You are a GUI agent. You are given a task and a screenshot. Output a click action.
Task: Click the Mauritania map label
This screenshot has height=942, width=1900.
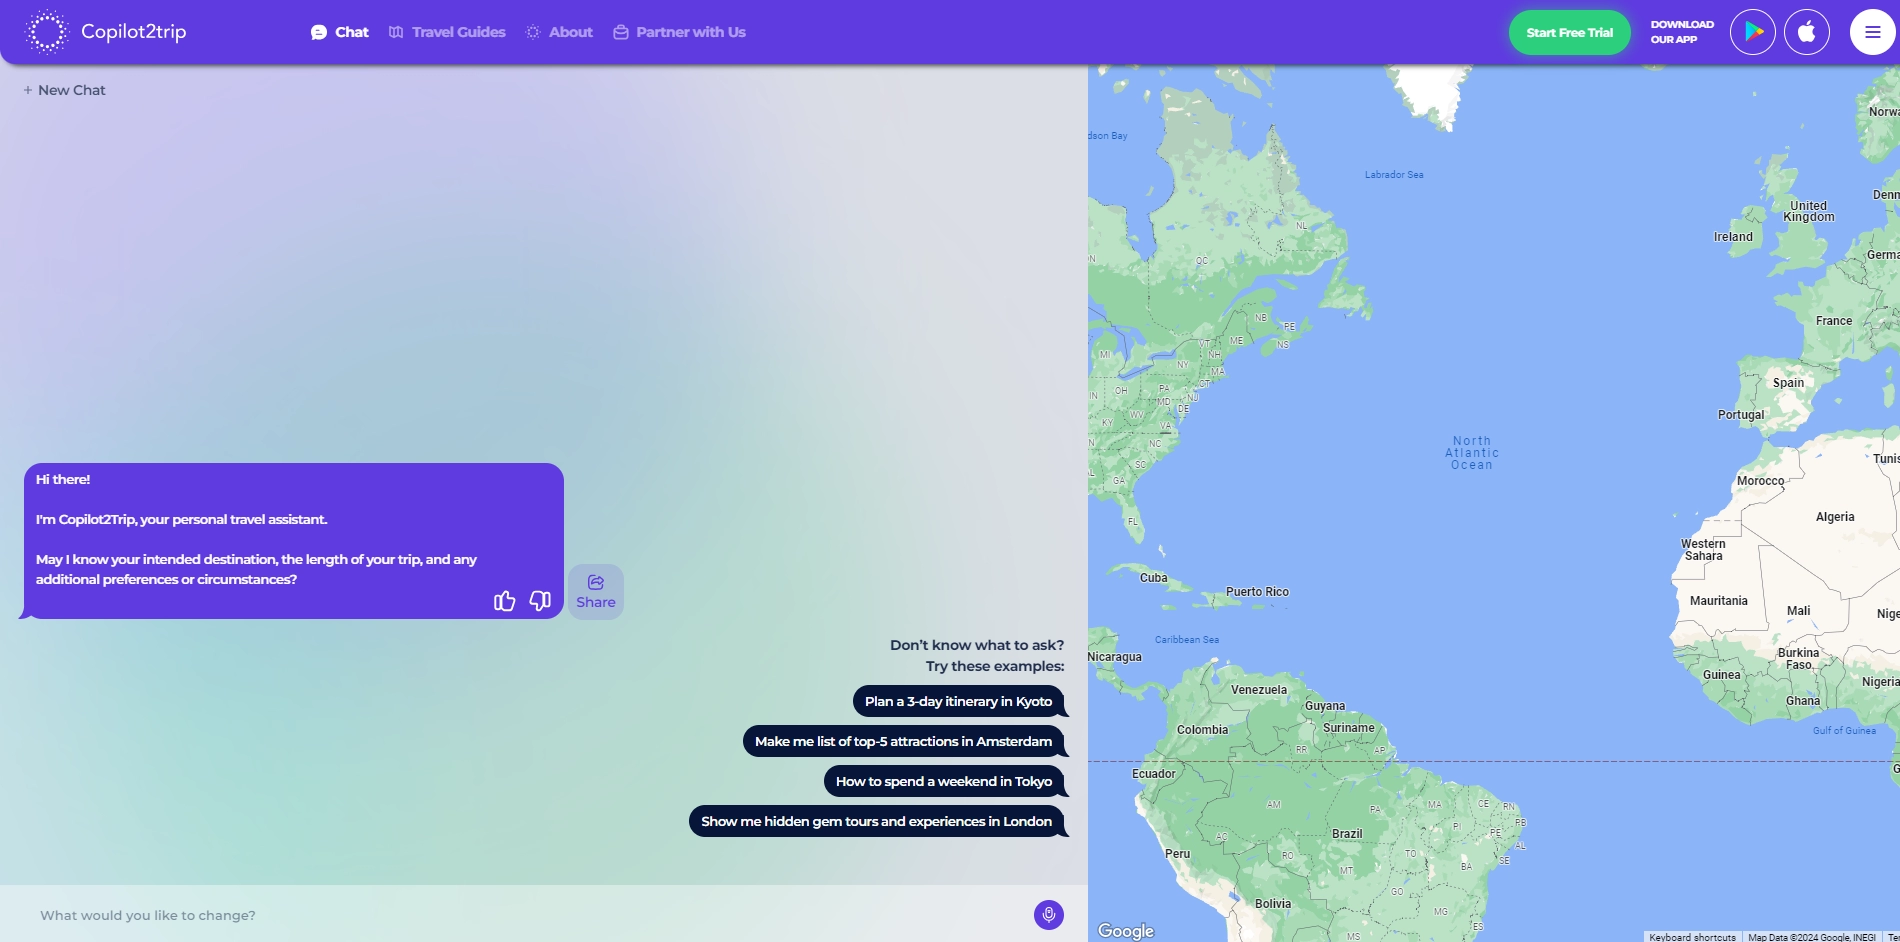(1719, 601)
